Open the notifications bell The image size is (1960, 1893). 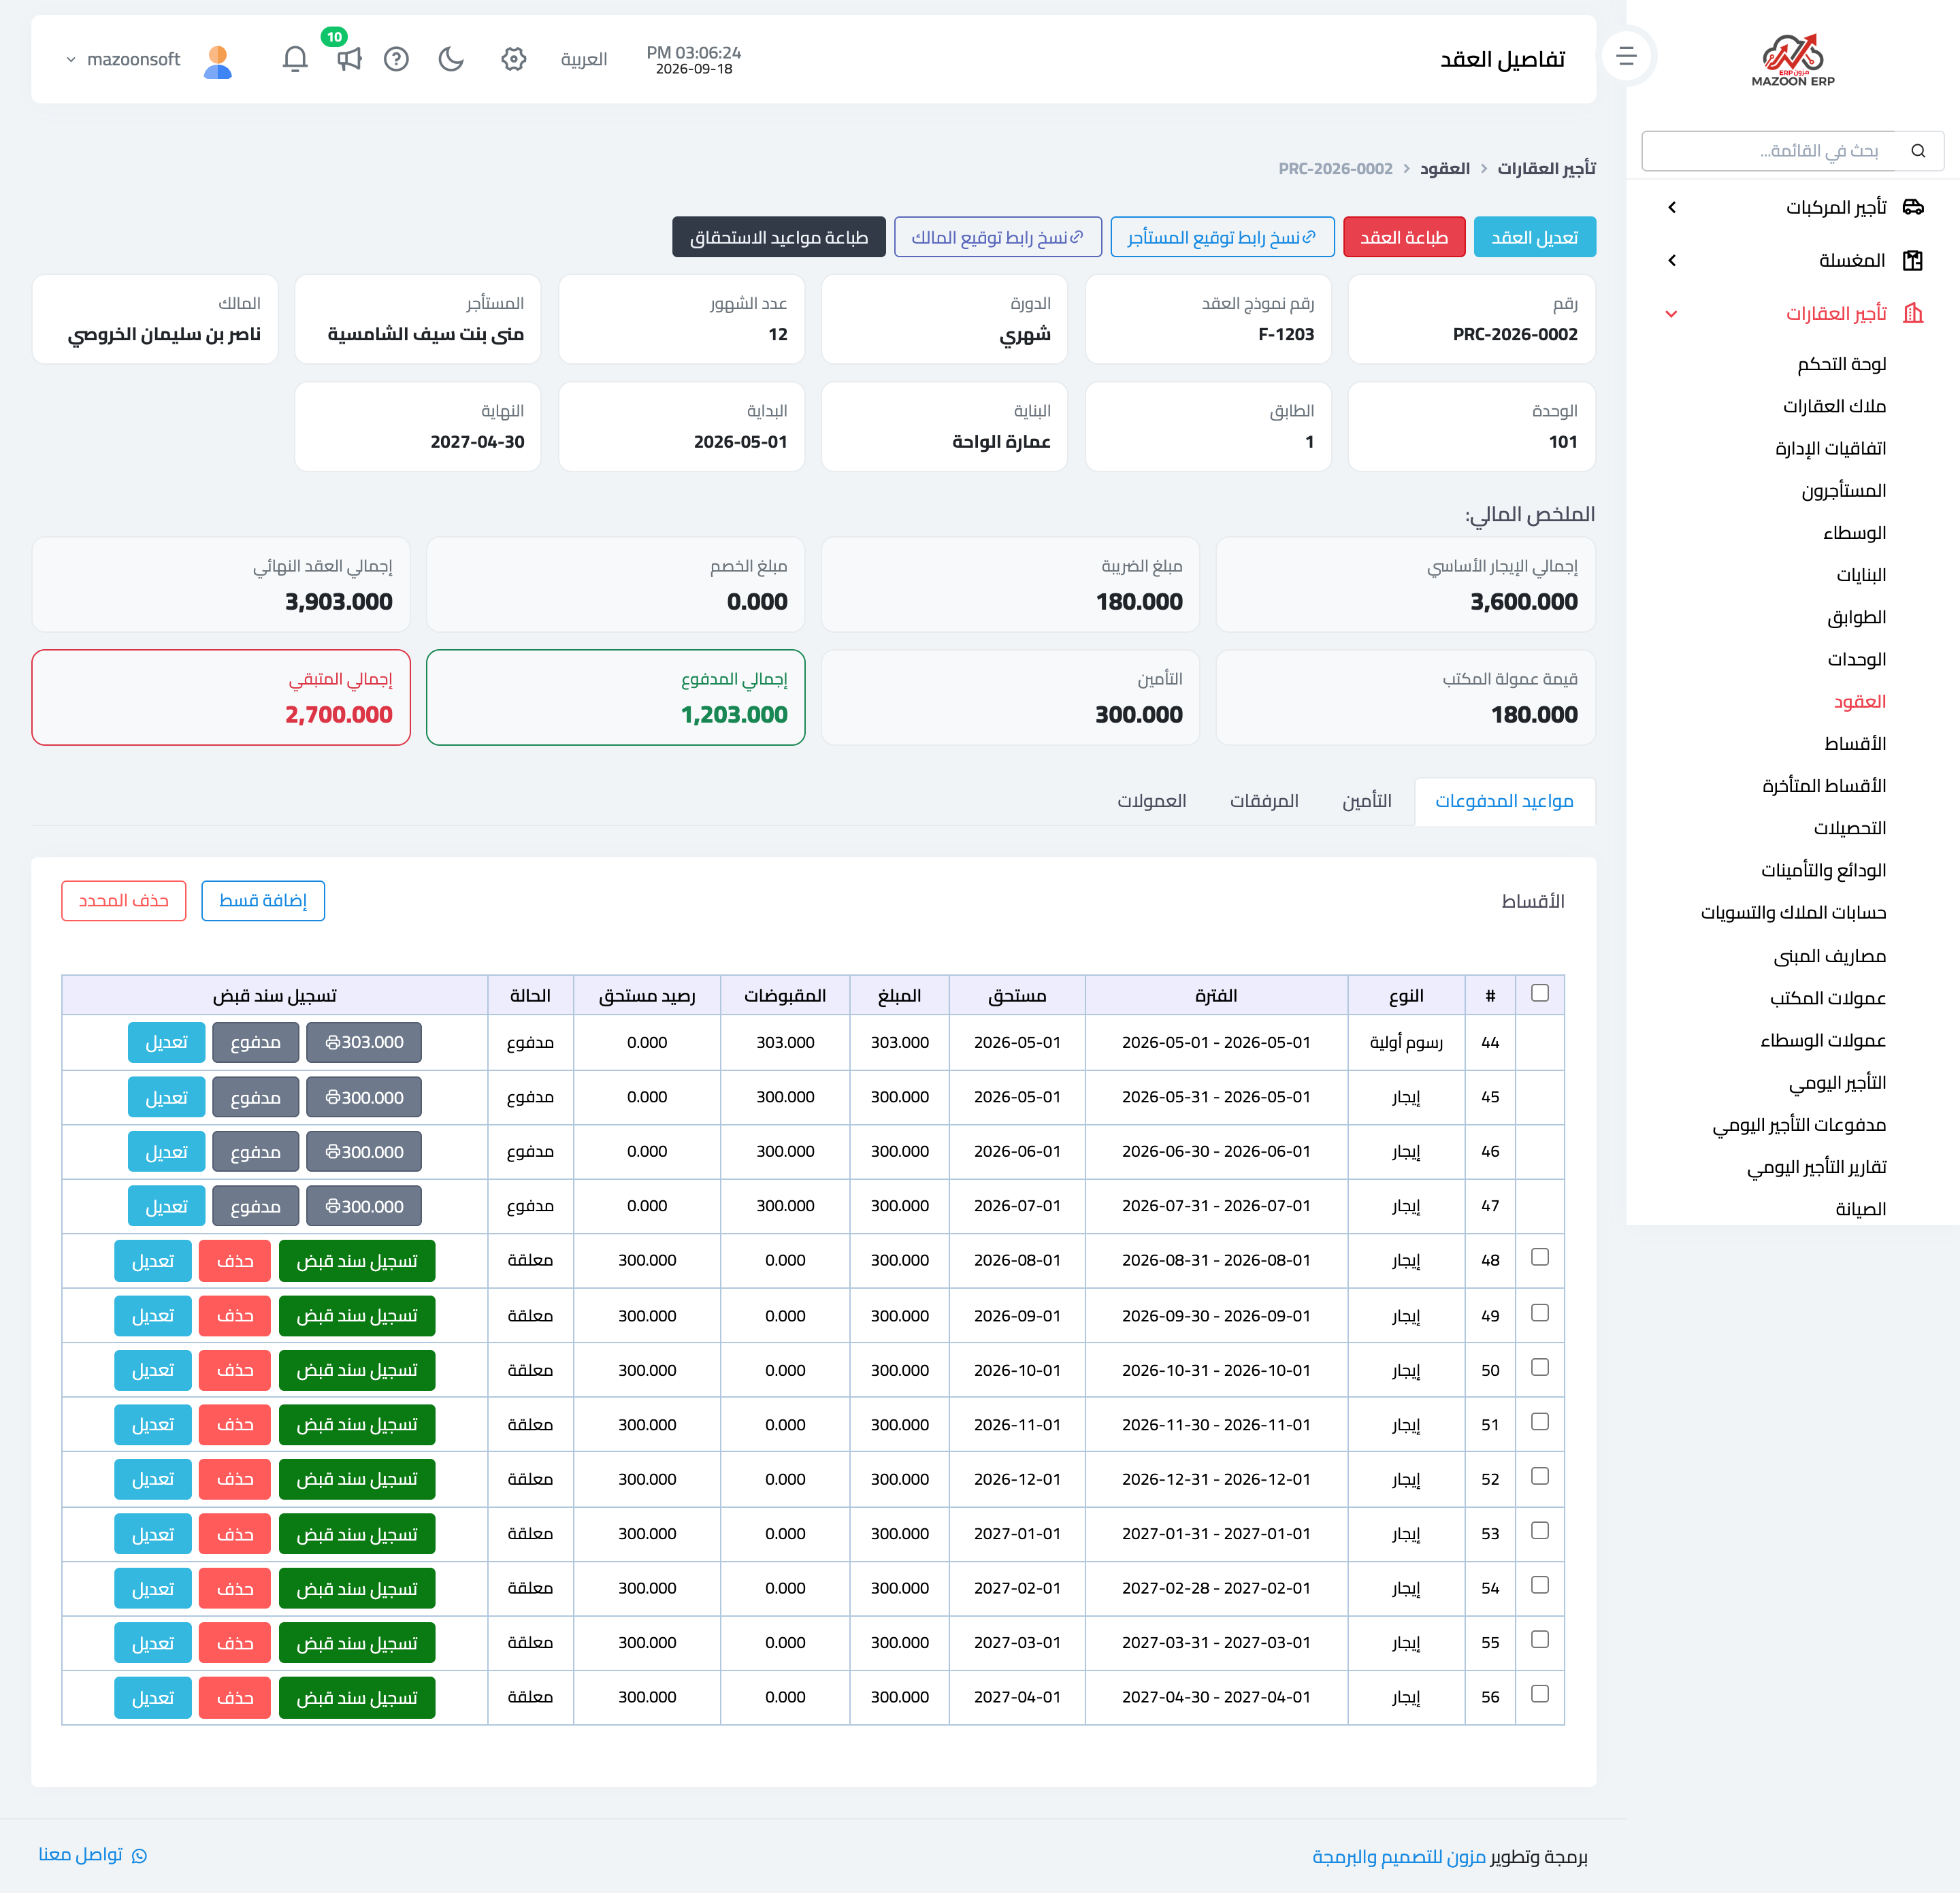click(294, 59)
